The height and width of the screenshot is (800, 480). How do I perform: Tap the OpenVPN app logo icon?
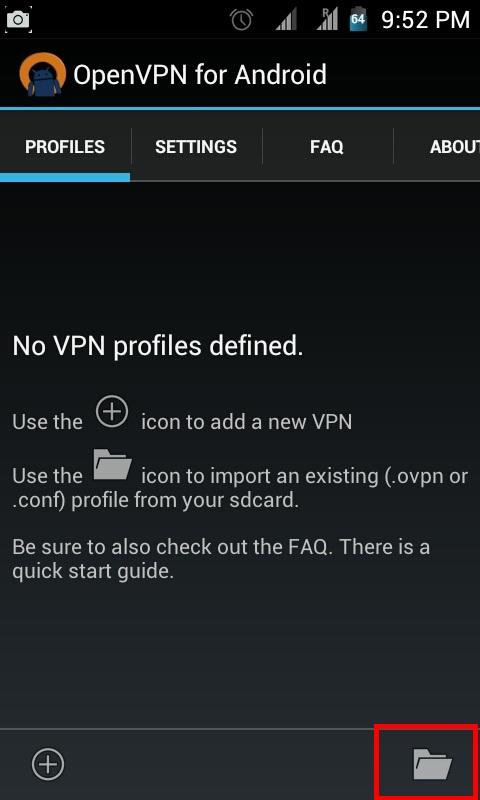pyautogui.click(x=43, y=74)
